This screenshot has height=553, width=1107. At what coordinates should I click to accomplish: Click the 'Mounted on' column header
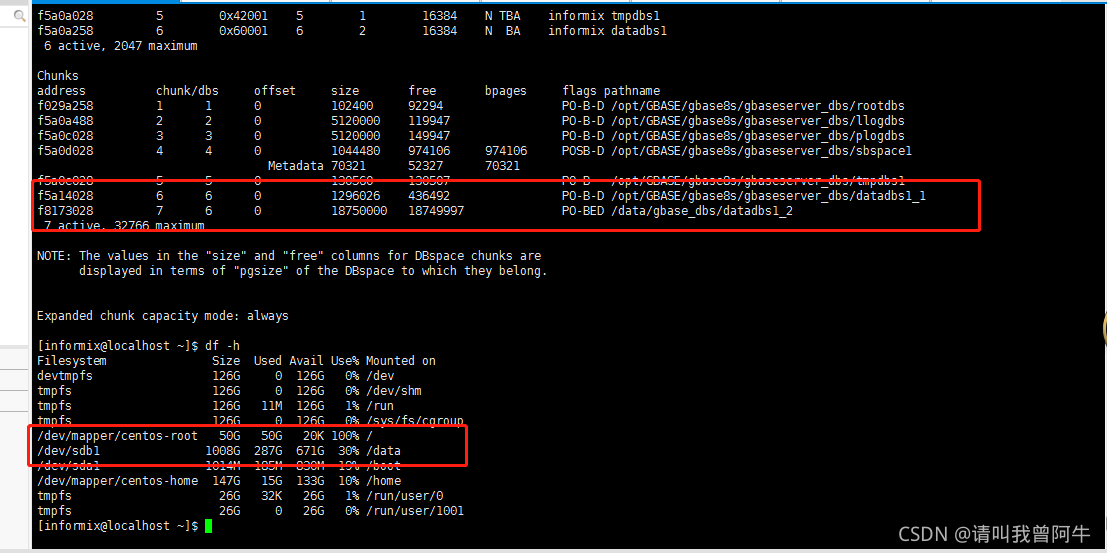pyautogui.click(x=400, y=361)
